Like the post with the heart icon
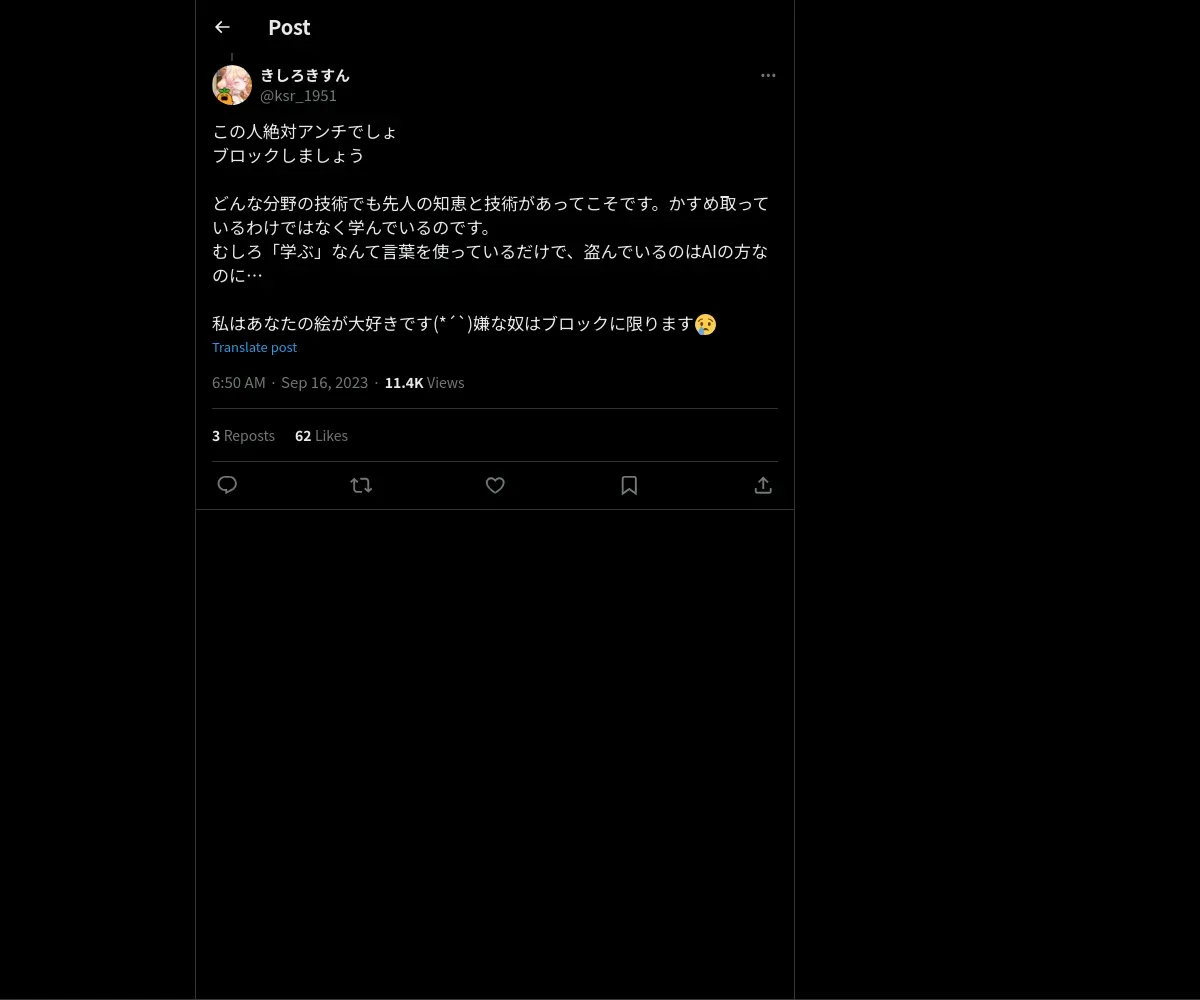 tap(495, 485)
